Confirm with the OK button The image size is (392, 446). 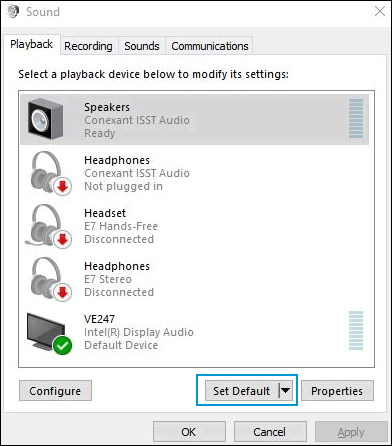tap(189, 432)
